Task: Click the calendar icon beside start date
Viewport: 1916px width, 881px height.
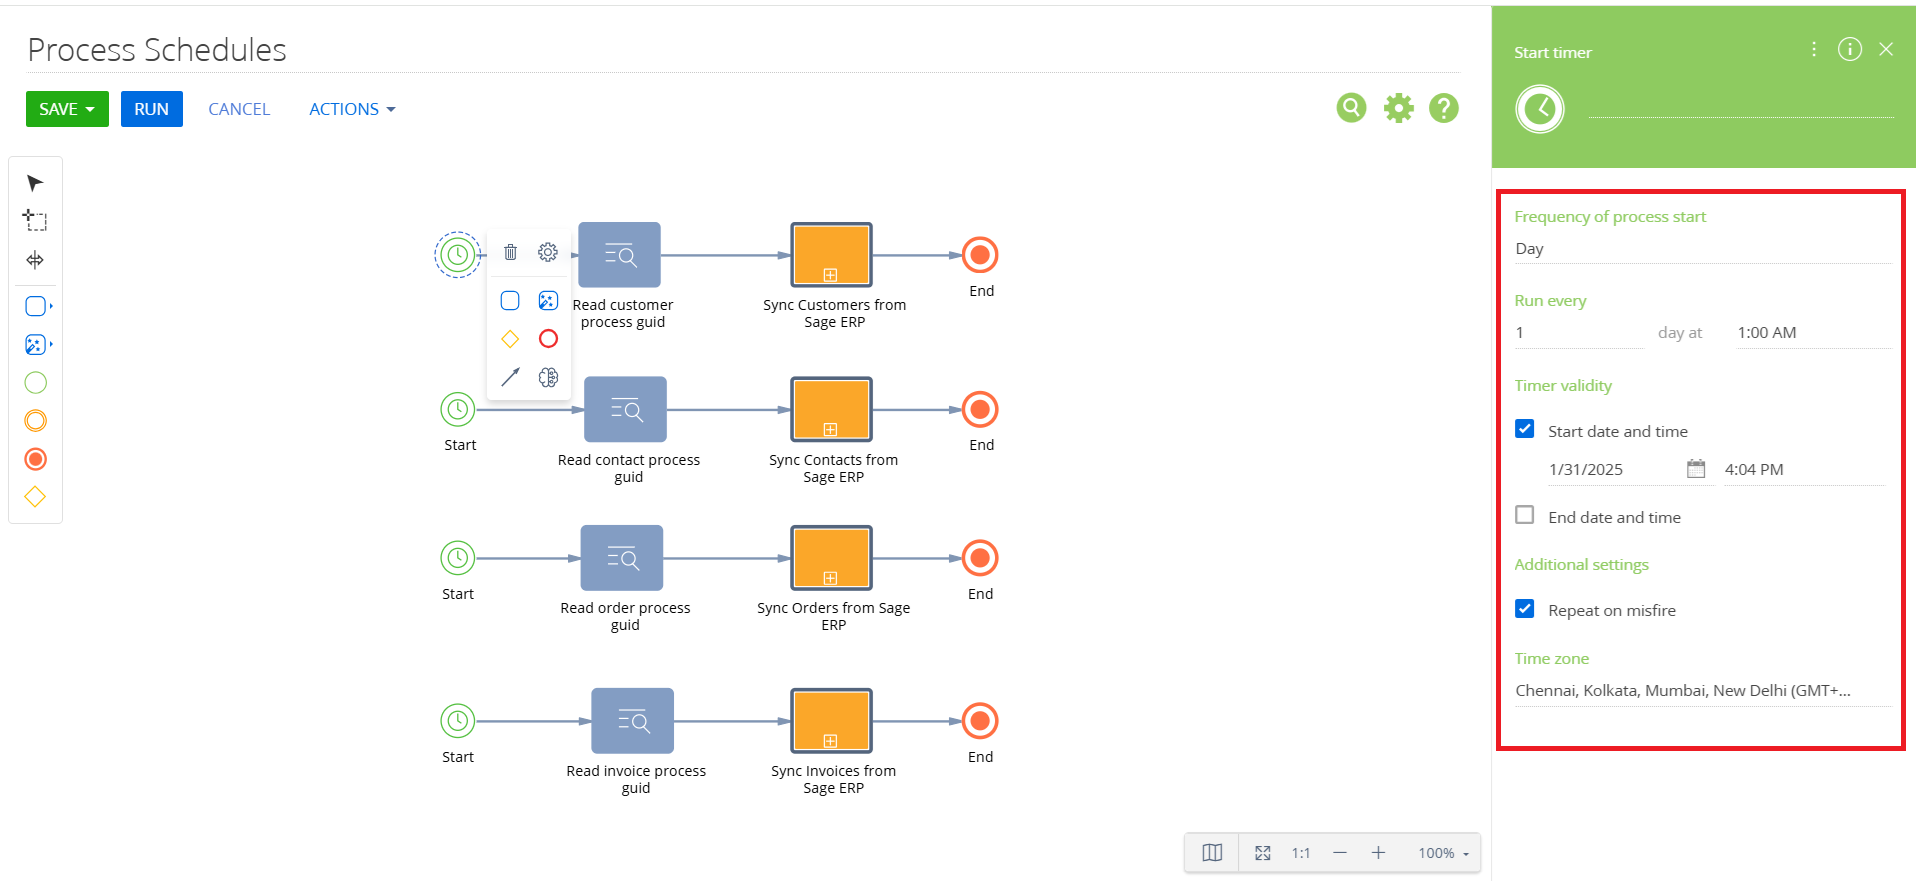Action: (x=1696, y=469)
